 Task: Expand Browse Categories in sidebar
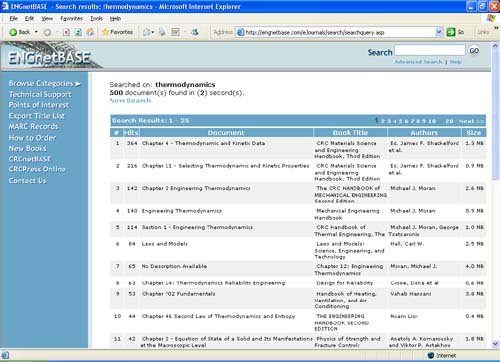(44, 84)
